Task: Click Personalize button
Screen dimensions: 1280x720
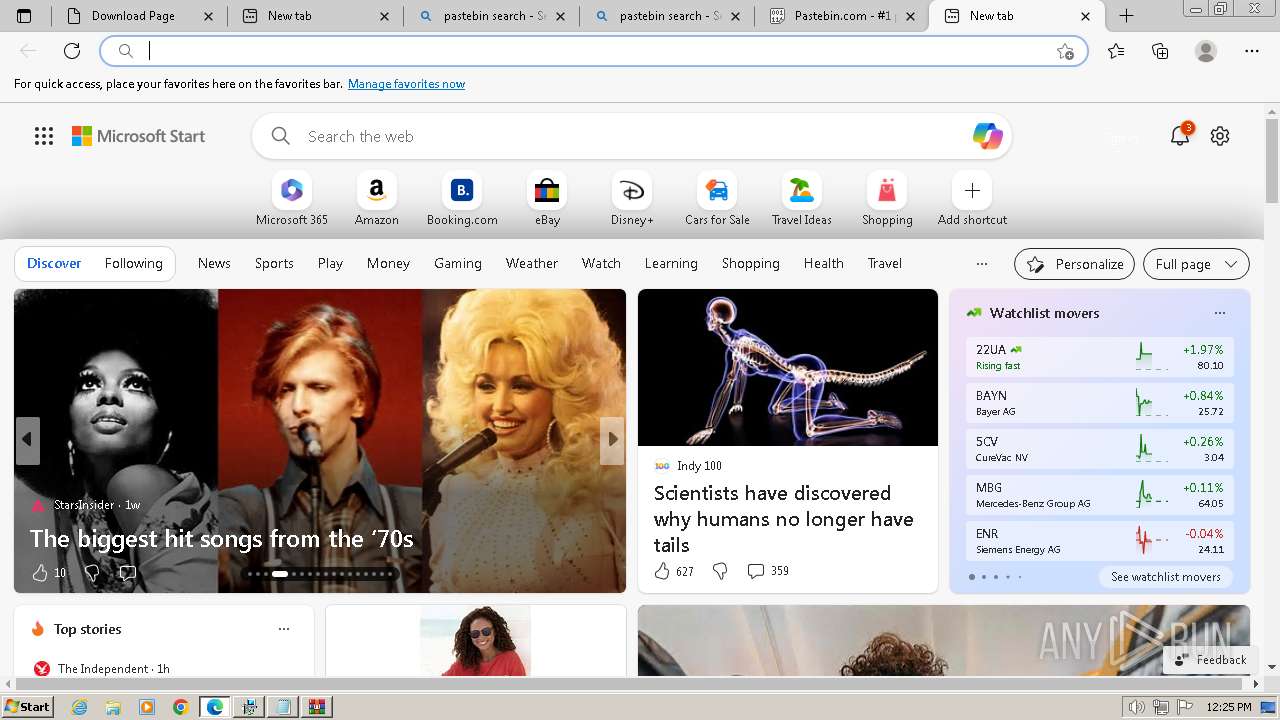Action: [1074, 264]
